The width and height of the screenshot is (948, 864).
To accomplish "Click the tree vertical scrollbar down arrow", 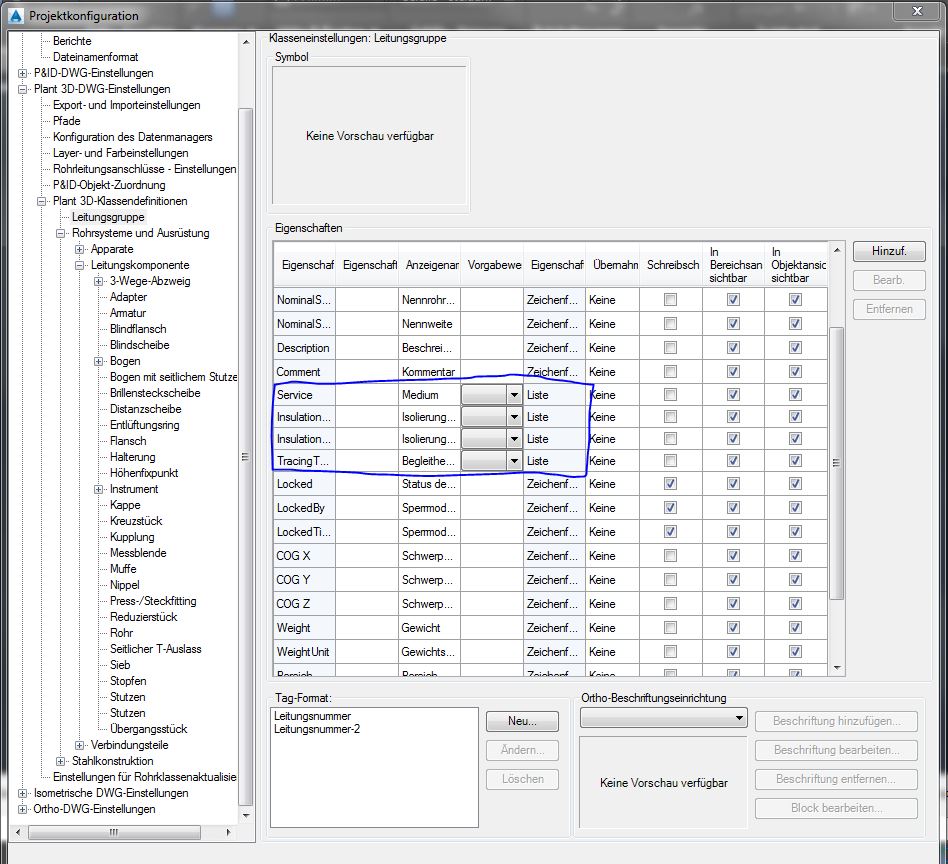I will tap(246, 816).
